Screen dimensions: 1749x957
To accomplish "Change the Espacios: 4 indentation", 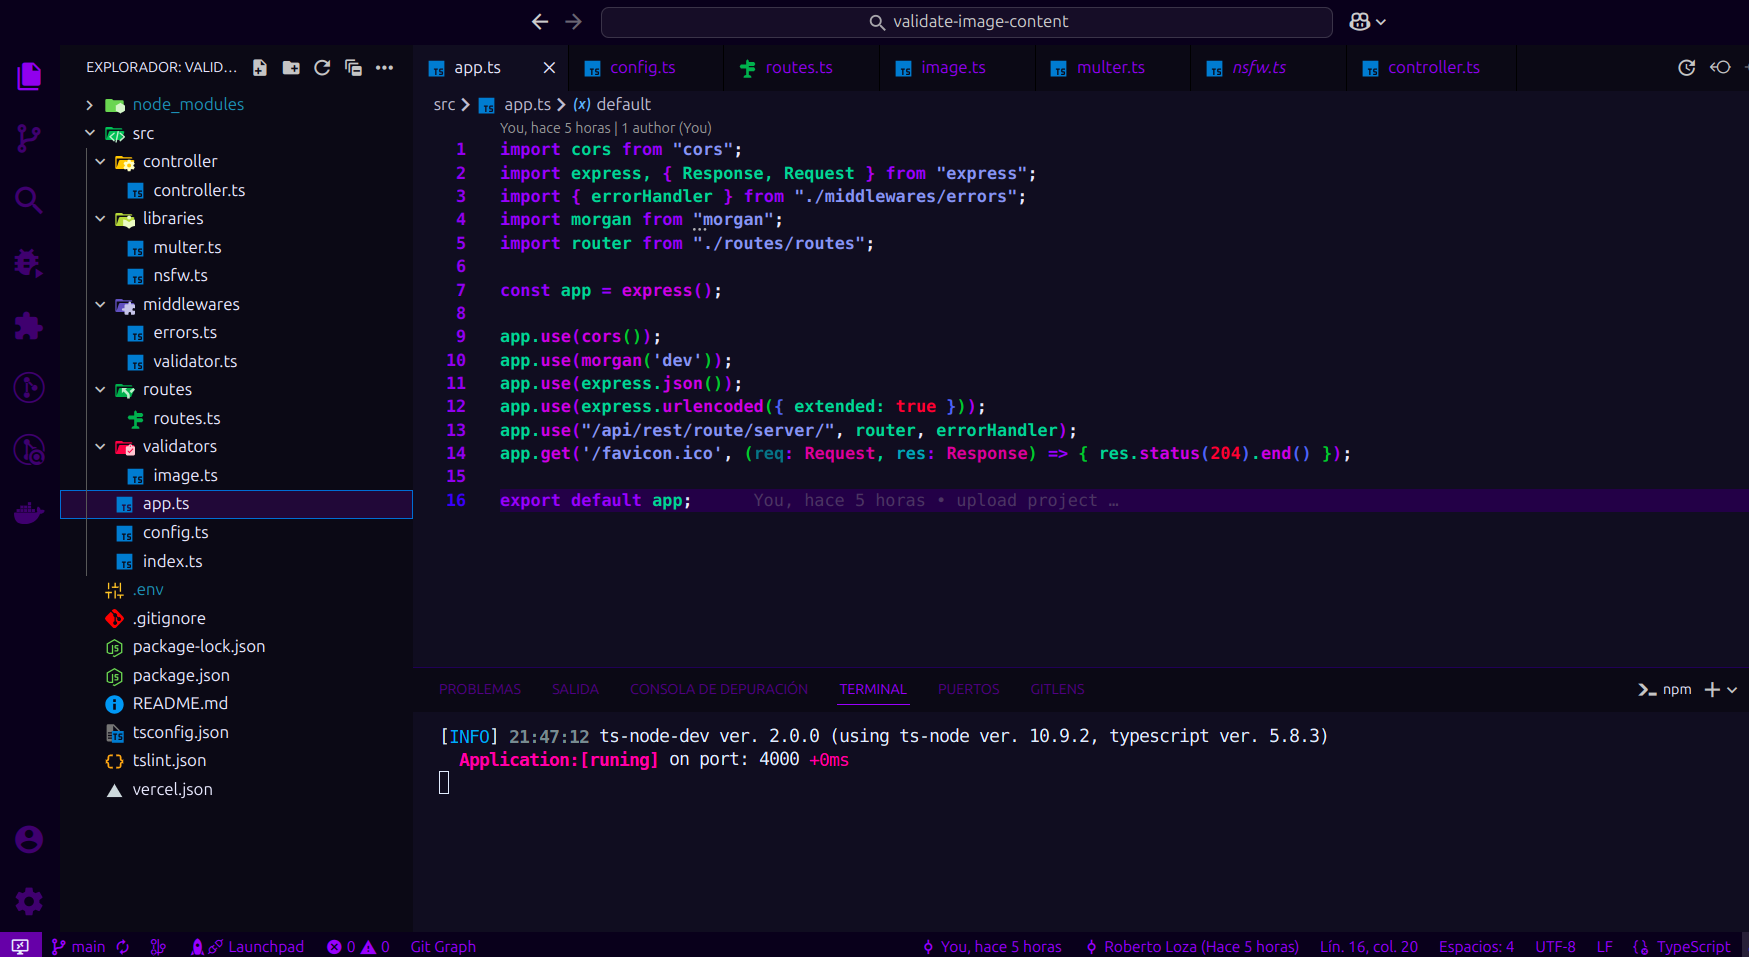I will 1476,946.
